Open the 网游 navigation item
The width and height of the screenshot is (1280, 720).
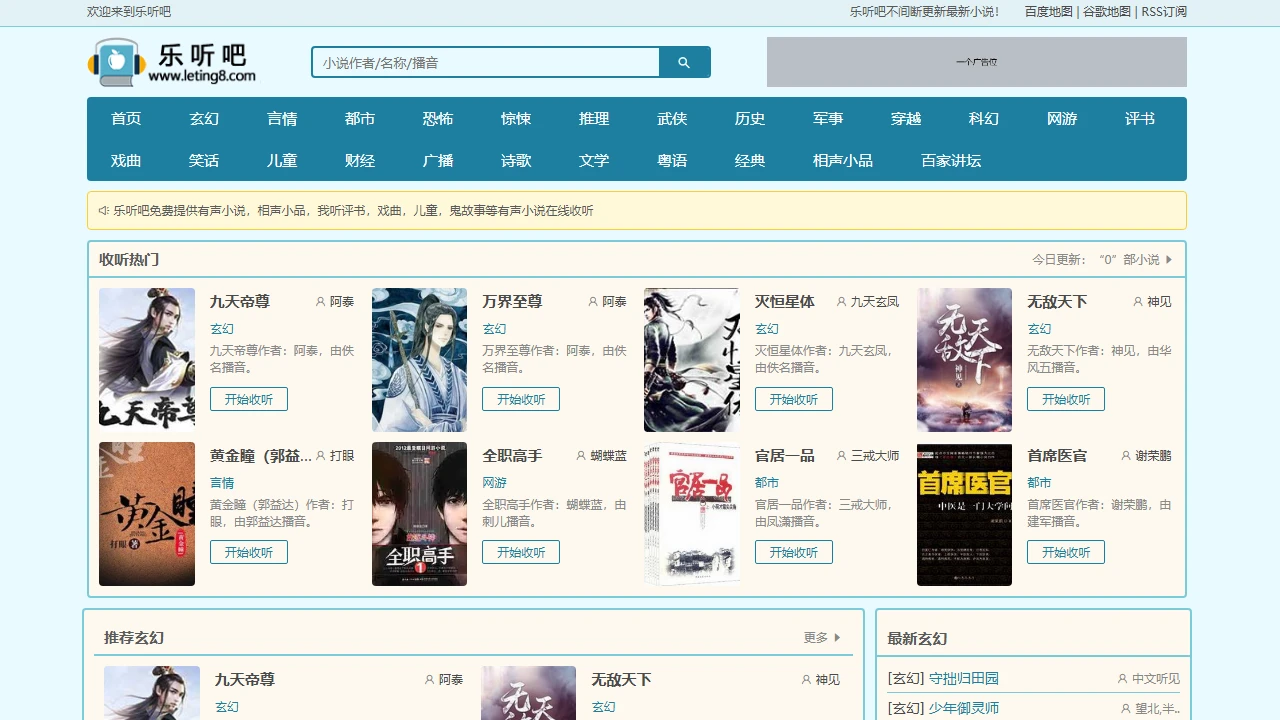pyautogui.click(x=1062, y=118)
